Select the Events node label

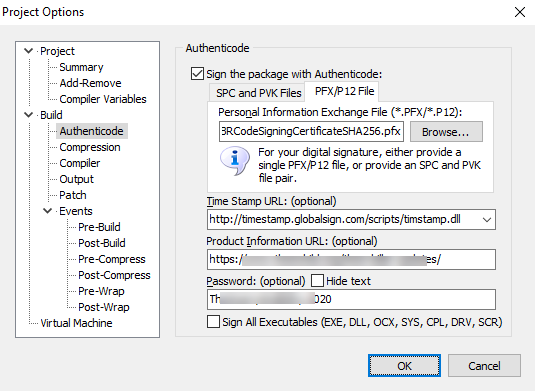[x=76, y=211]
